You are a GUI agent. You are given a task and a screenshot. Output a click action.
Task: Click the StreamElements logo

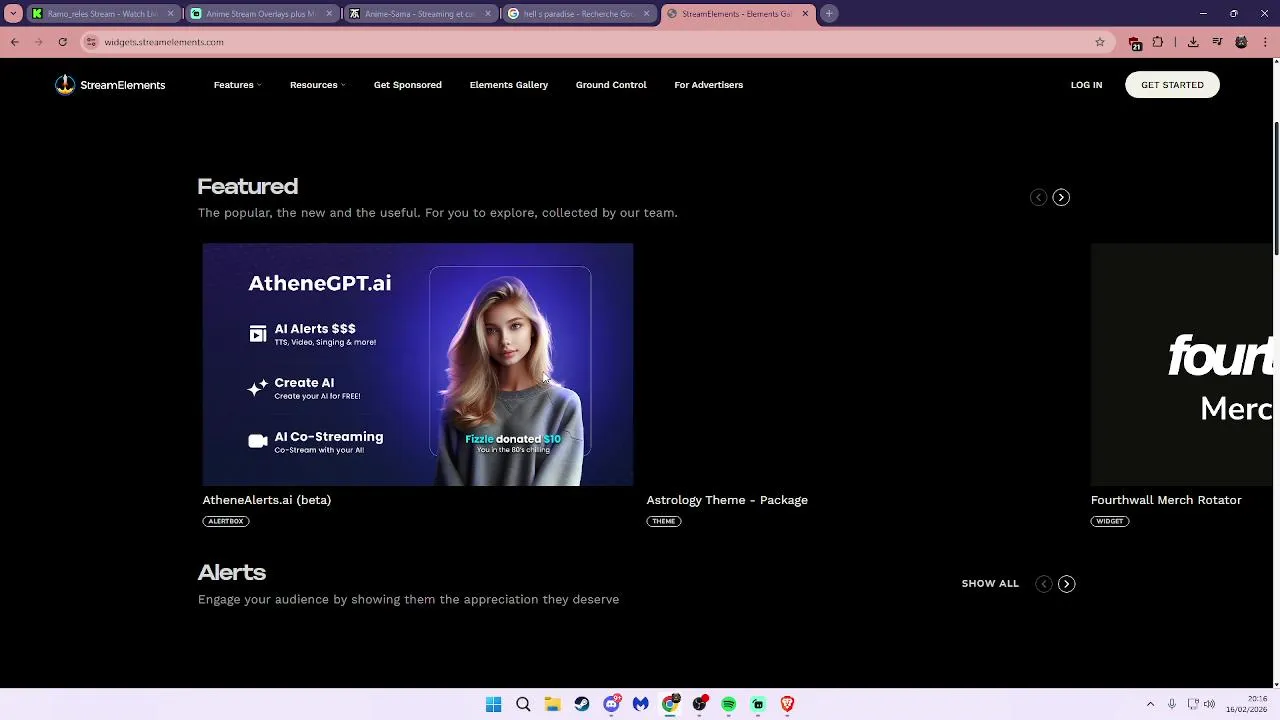pos(110,85)
